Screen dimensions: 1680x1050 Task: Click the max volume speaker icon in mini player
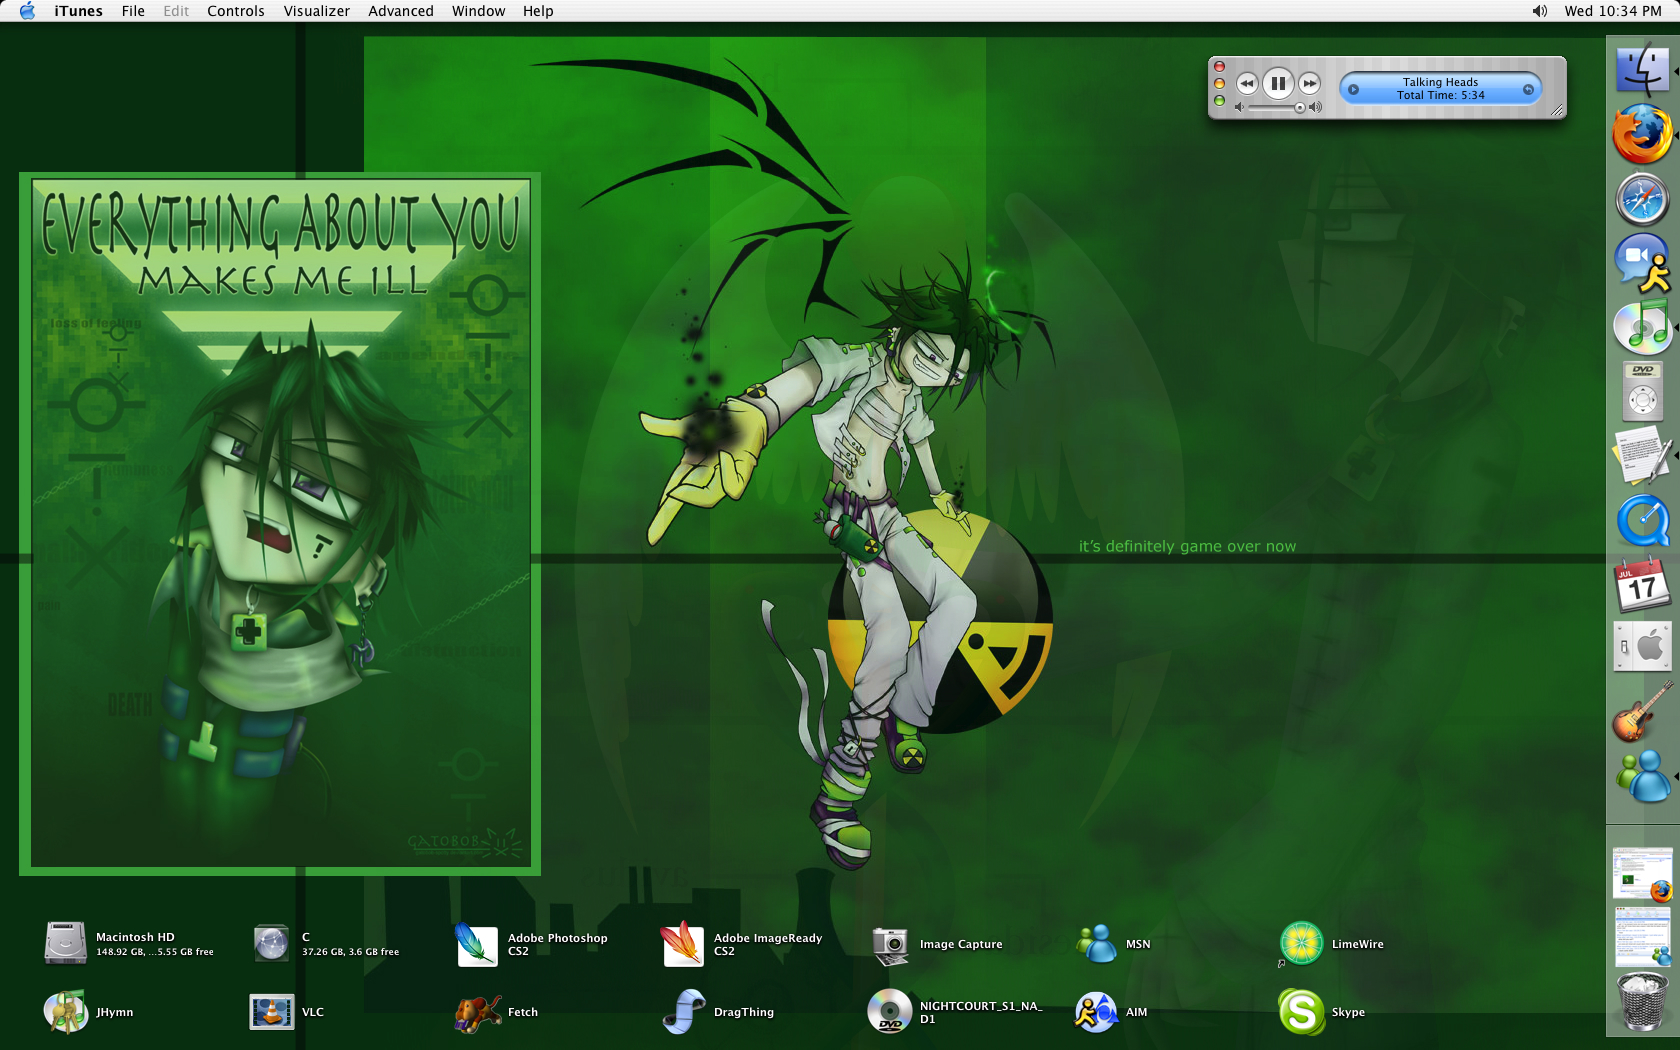coord(1316,107)
